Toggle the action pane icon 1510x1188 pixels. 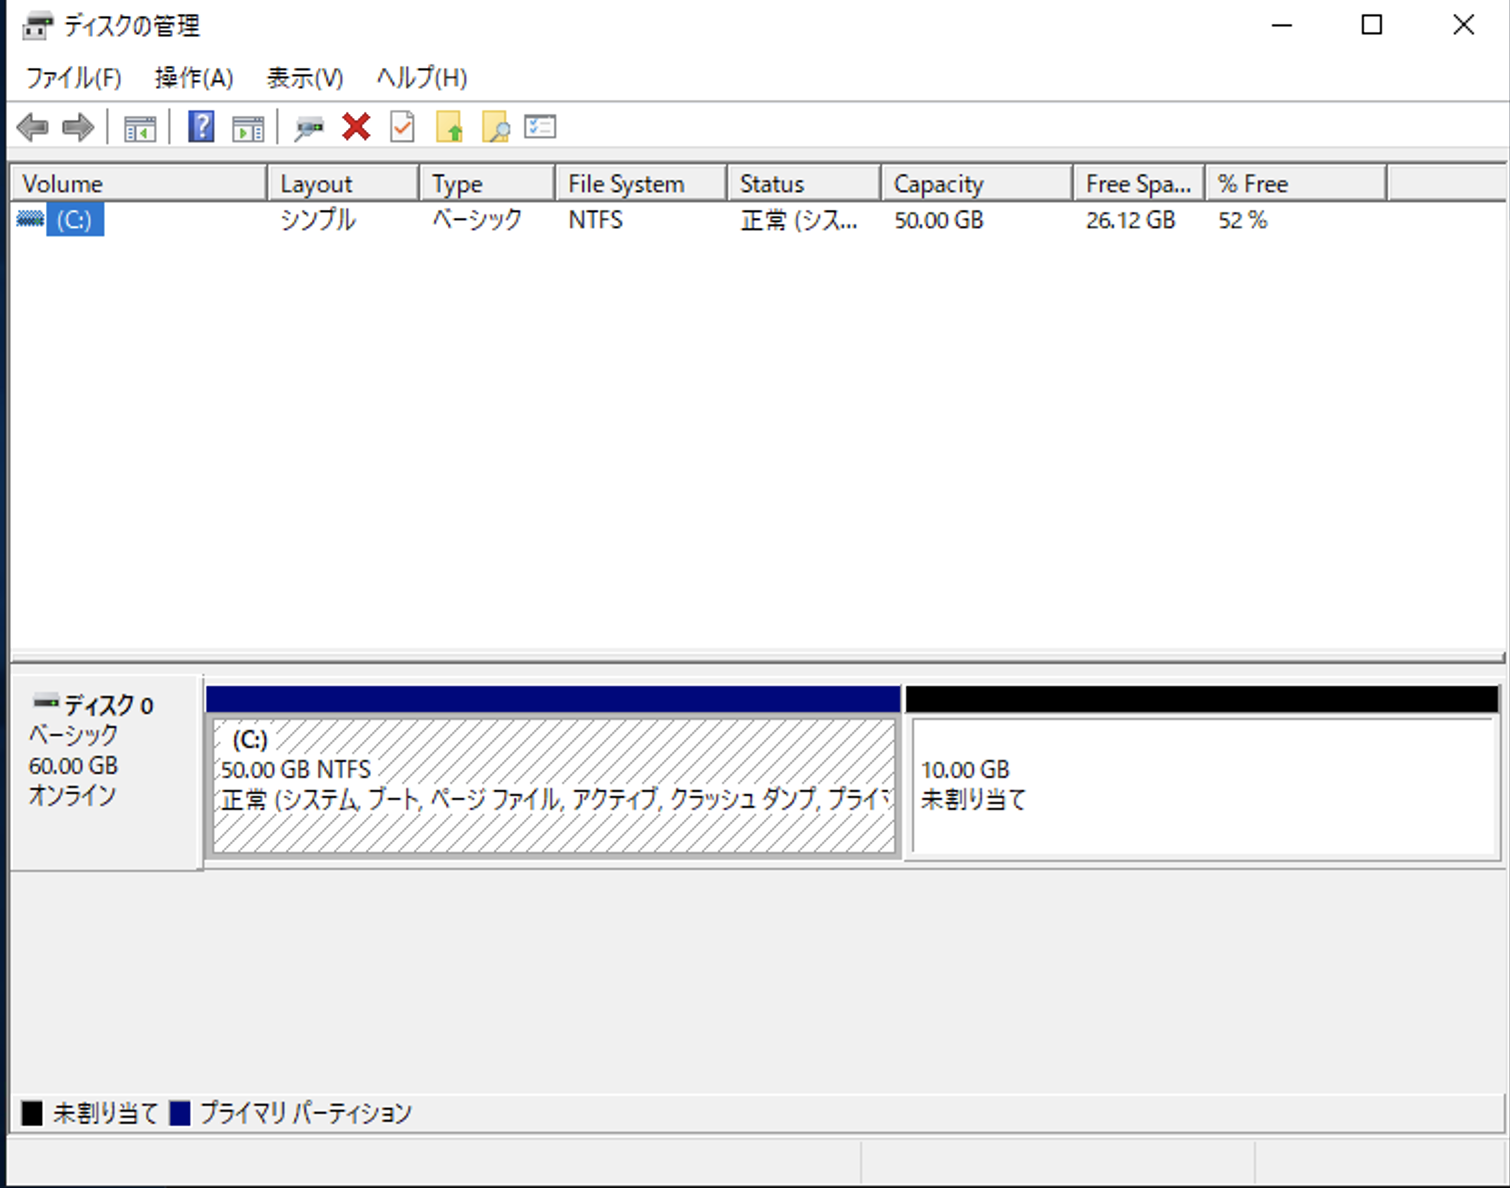(248, 127)
